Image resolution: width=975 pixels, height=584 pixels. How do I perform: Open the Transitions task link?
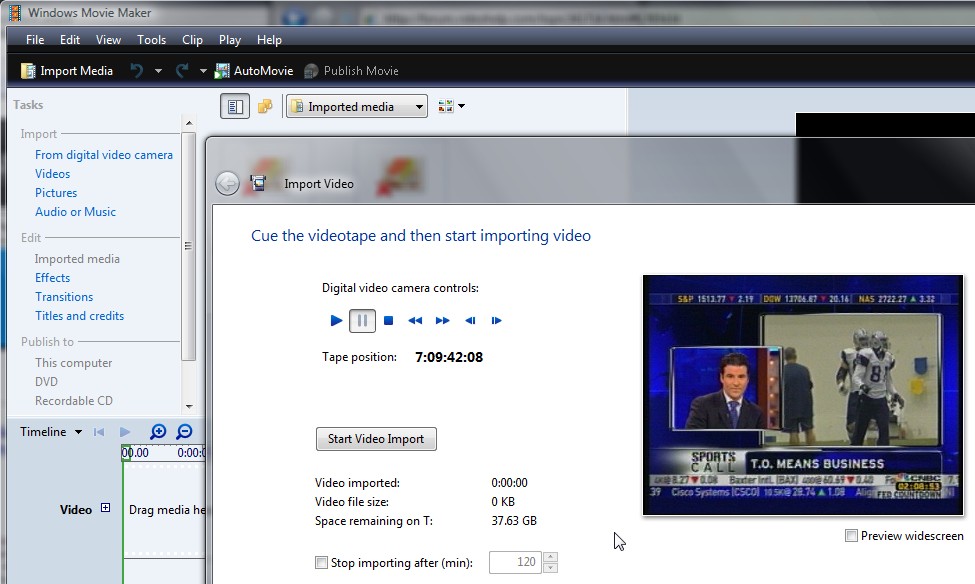pos(64,297)
